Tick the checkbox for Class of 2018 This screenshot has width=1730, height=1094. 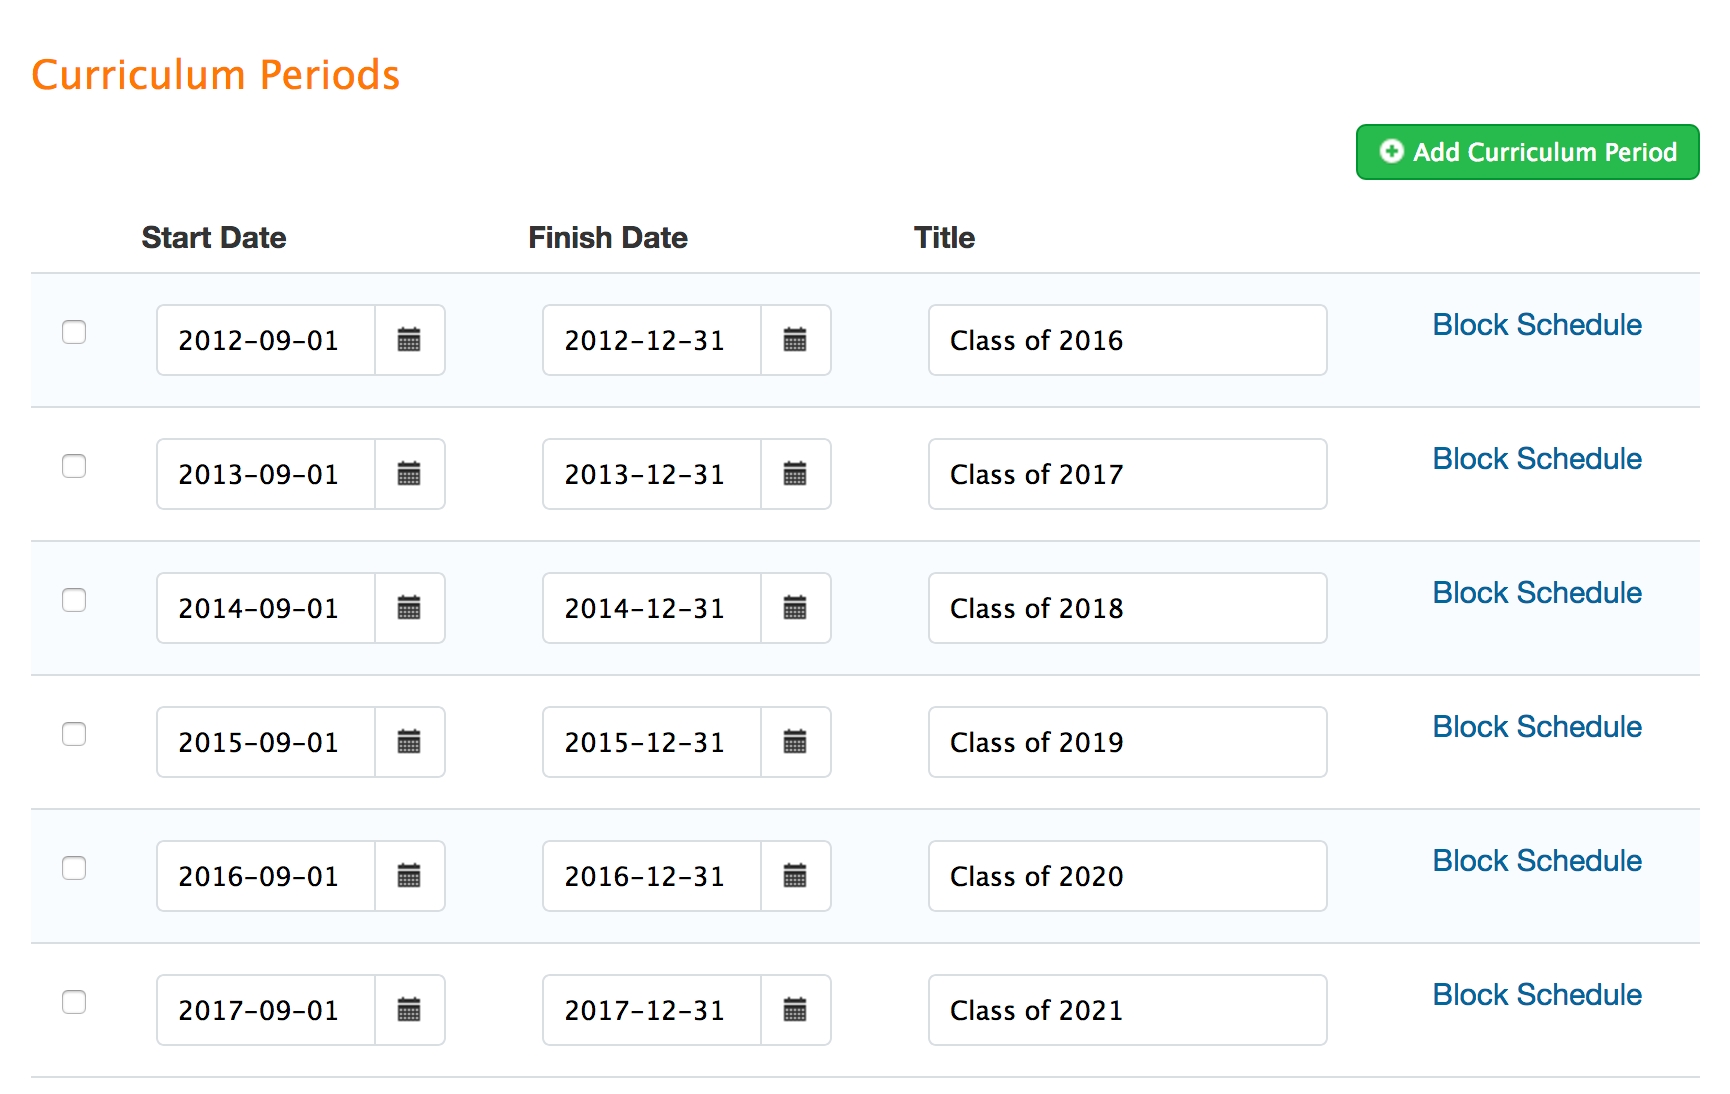point(74,600)
